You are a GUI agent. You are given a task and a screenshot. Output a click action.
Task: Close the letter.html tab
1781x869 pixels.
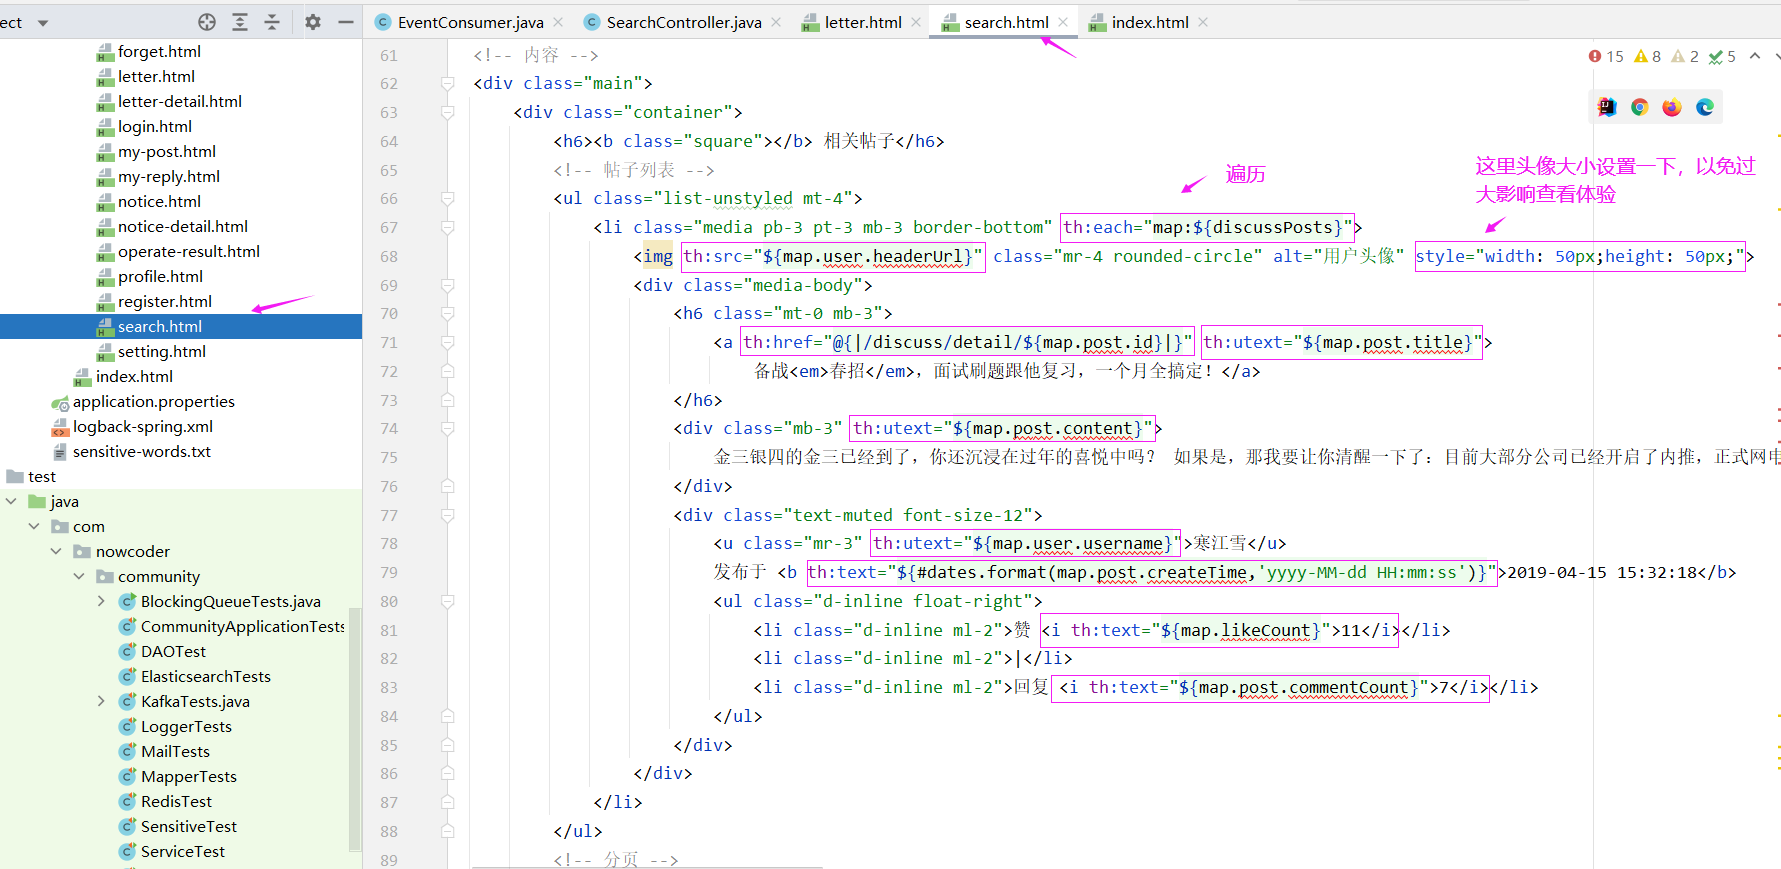coord(916,22)
